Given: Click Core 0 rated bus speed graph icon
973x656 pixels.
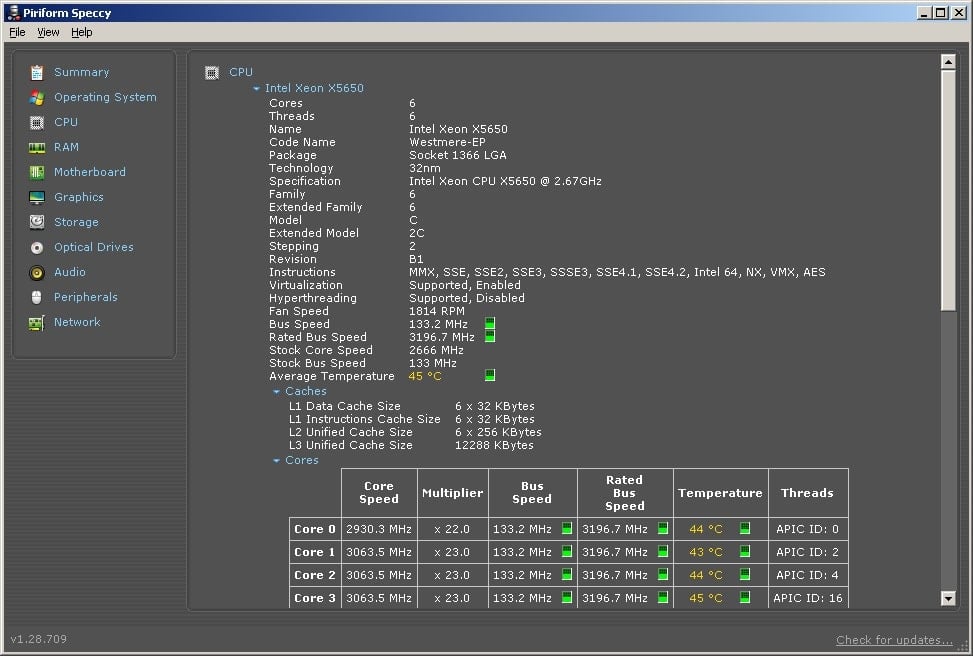Looking at the screenshot, I should click(663, 528).
